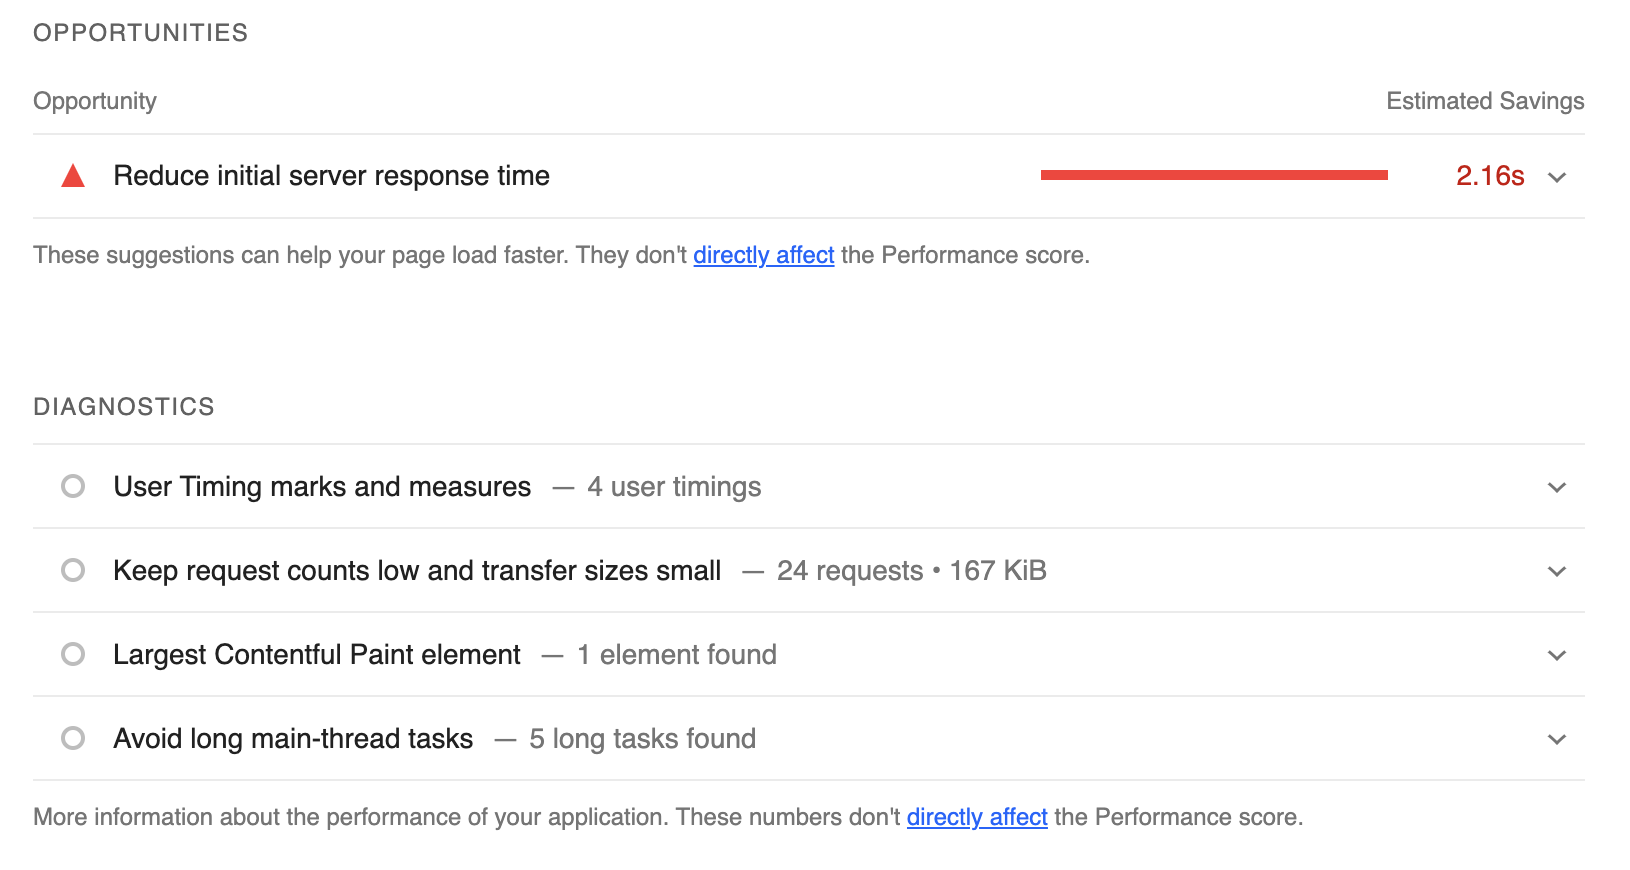
Task: Expand the Reduce initial server response chevron
Action: [1557, 178]
